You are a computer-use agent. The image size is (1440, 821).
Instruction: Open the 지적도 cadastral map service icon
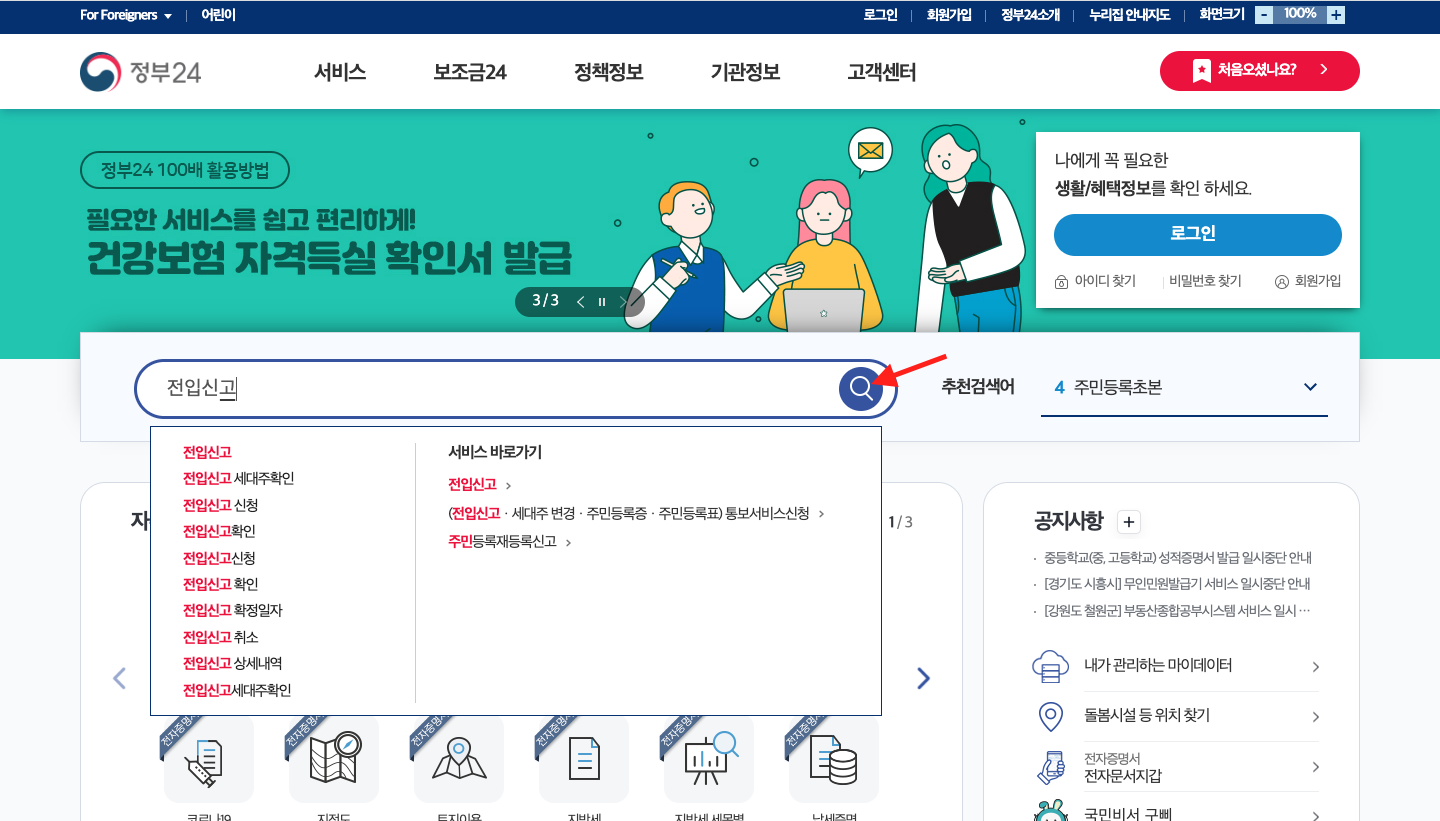[x=334, y=758]
